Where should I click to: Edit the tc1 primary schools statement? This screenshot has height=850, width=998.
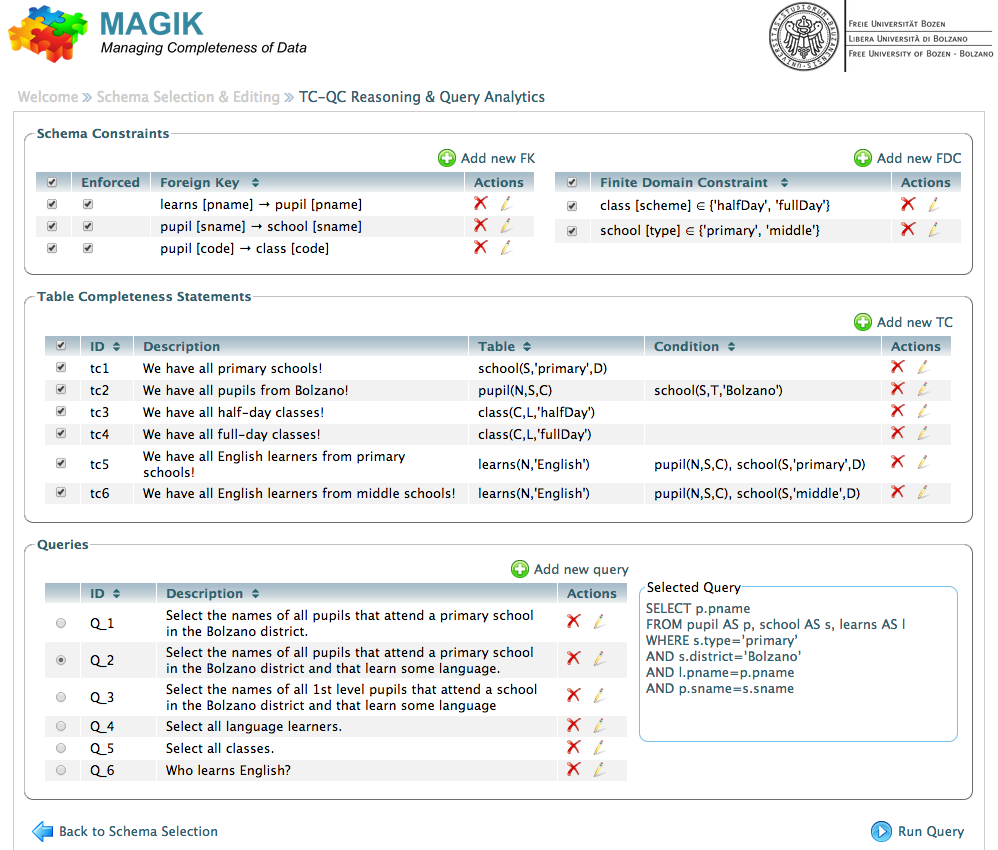point(923,367)
